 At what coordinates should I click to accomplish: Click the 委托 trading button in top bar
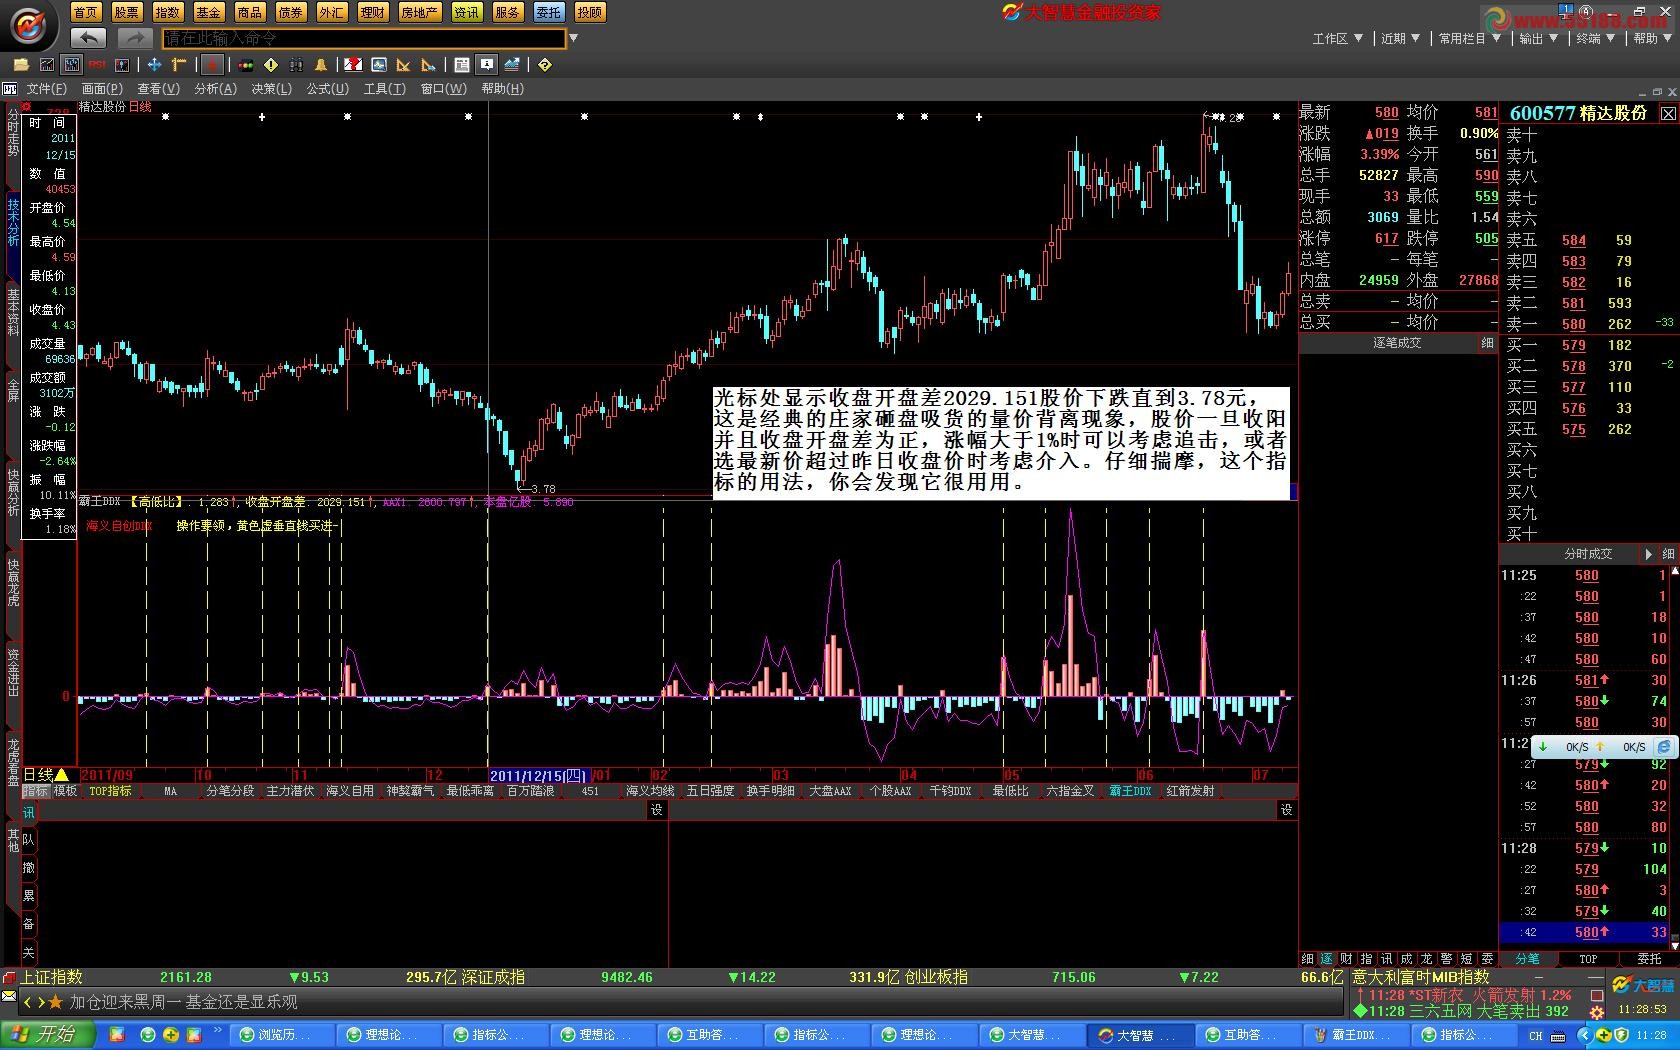[548, 12]
